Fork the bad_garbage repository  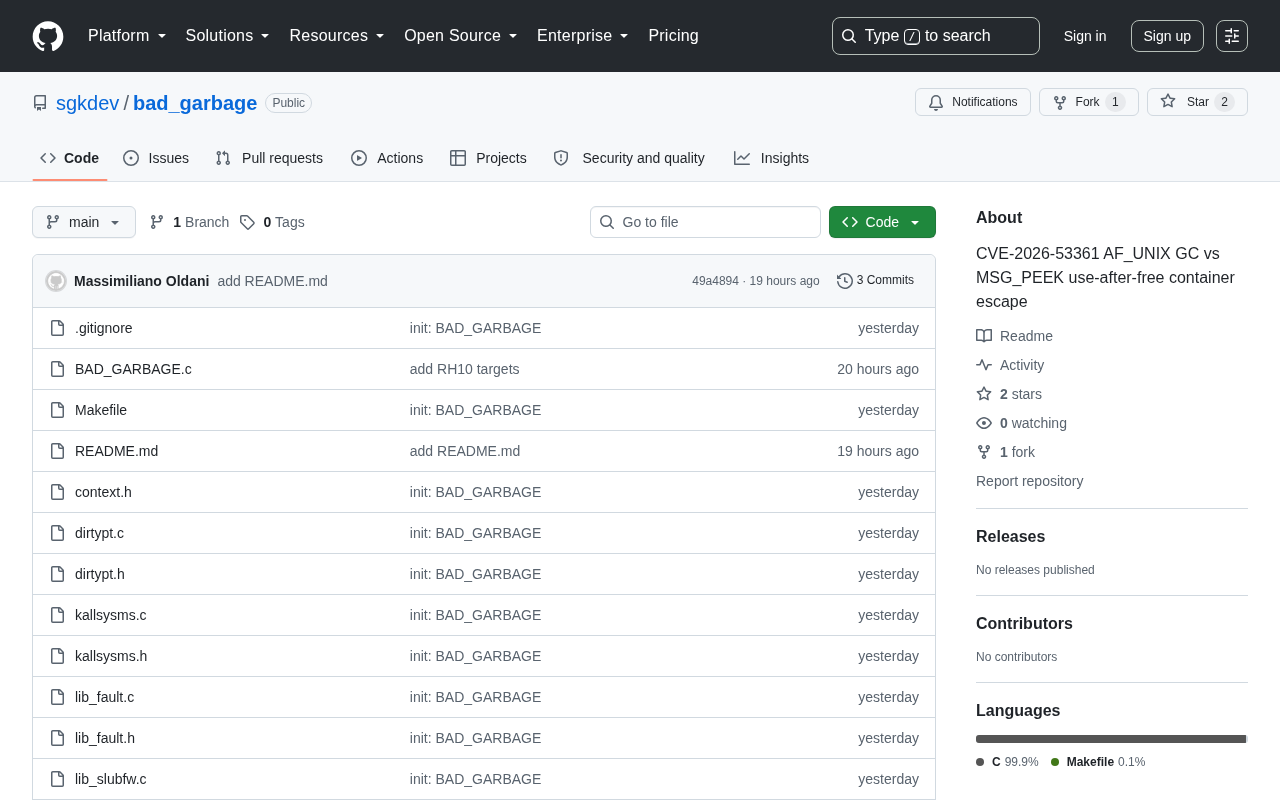(1089, 102)
